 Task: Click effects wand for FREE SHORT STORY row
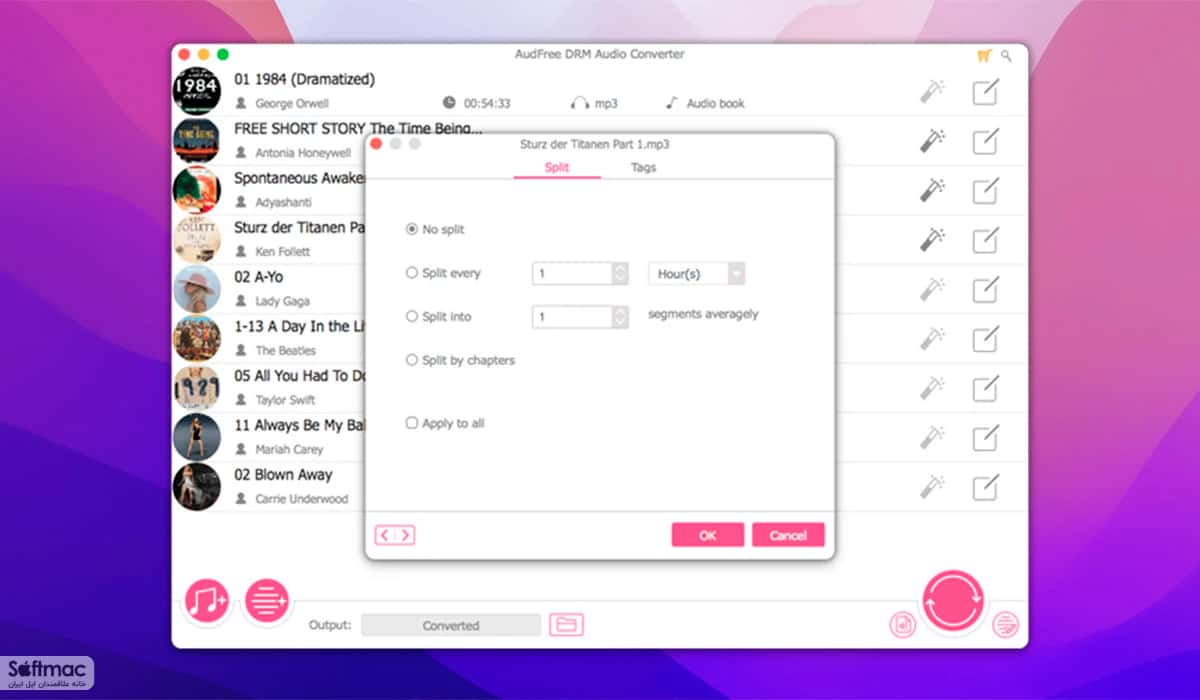coord(932,141)
